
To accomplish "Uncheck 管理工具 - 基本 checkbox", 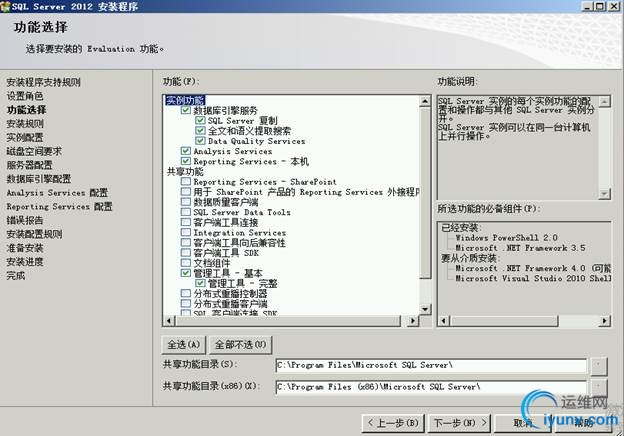I will click(185, 273).
